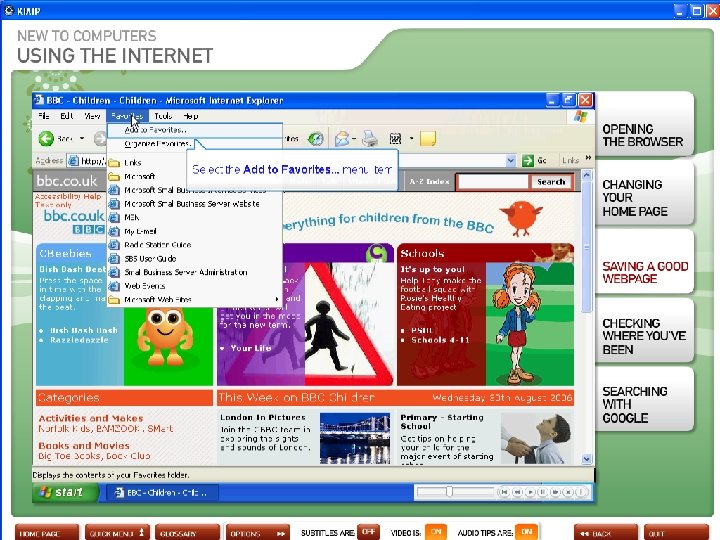The width and height of the screenshot is (720, 540).
Task: Click the yellow Discuss note toolbar icon
Action: pos(428,138)
